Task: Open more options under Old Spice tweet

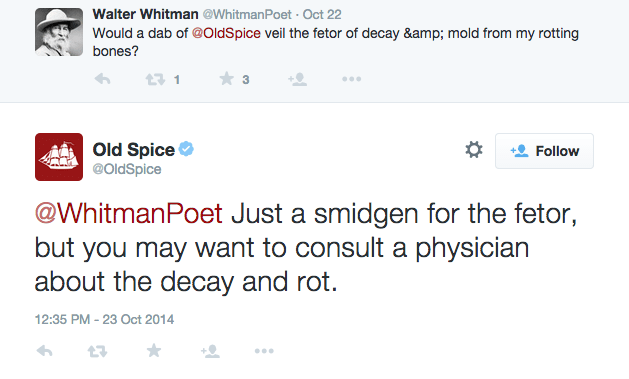Action: click(x=264, y=351)
